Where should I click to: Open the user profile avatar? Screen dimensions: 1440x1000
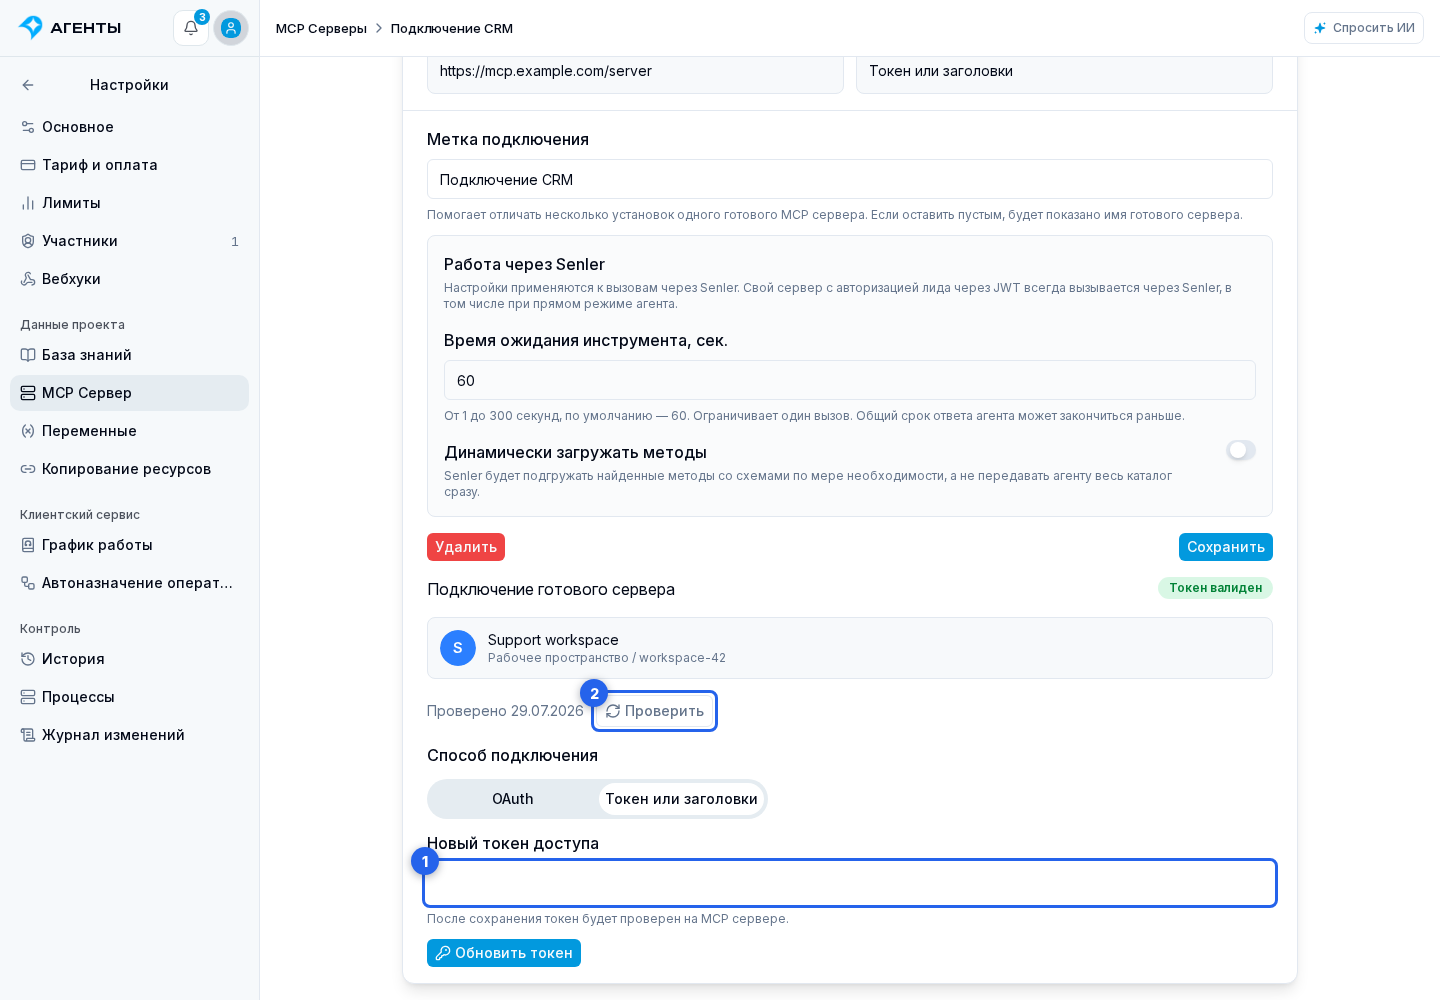click(x=231, y=28)
